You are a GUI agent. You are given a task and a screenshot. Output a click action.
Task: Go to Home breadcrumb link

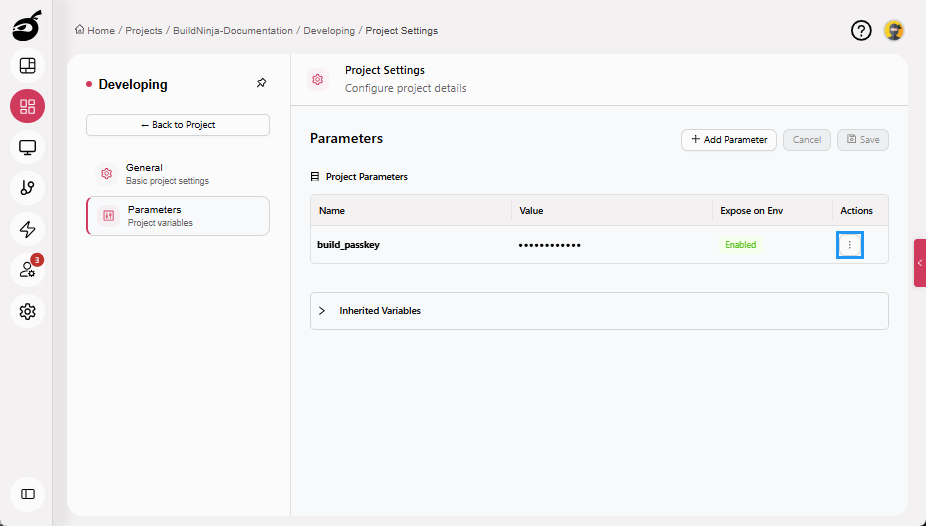[x=101, y=31]
